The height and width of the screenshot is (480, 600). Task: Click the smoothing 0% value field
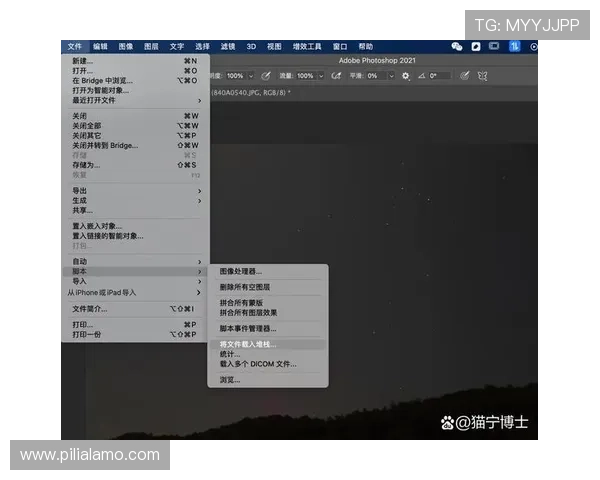click(377, 76)
